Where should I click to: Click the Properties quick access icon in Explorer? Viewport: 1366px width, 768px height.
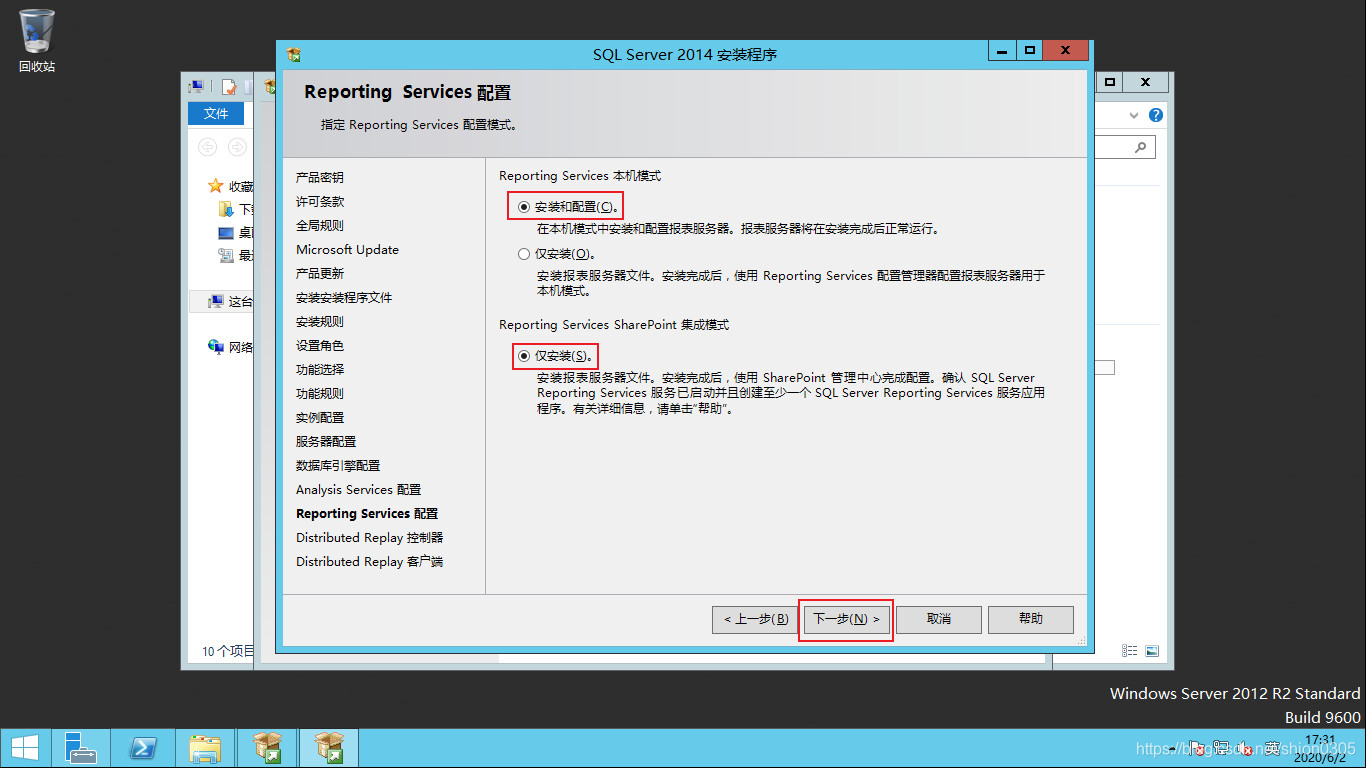(229, 87)
